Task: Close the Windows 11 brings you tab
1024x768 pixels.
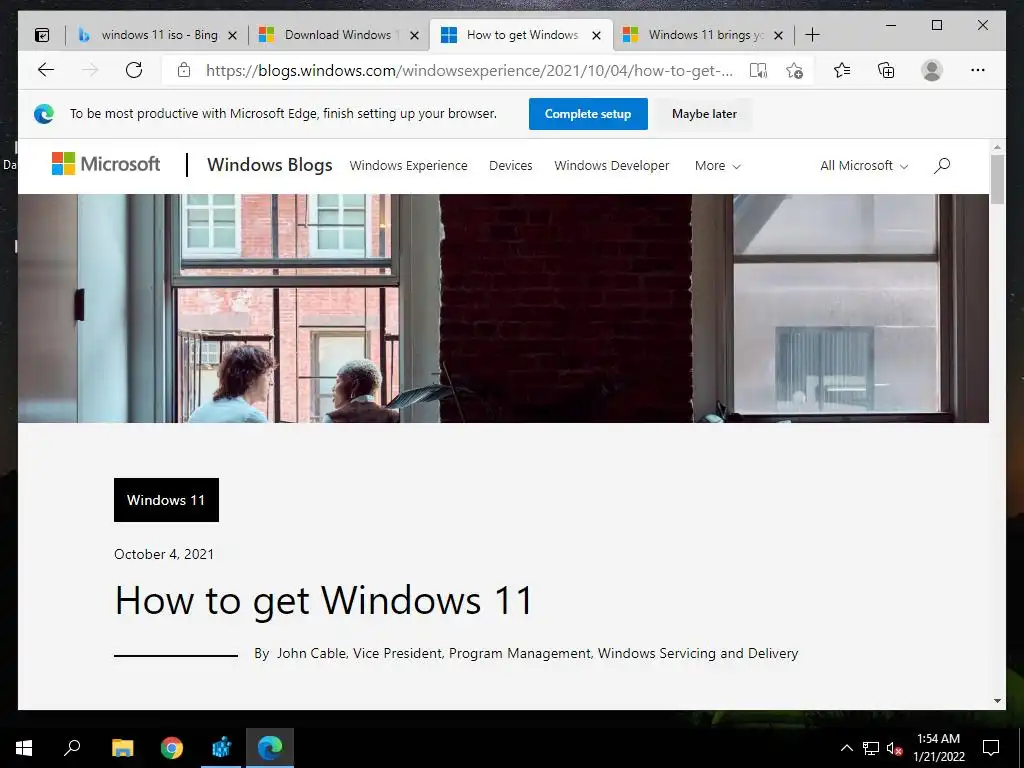Action: (x=778, y=35)
